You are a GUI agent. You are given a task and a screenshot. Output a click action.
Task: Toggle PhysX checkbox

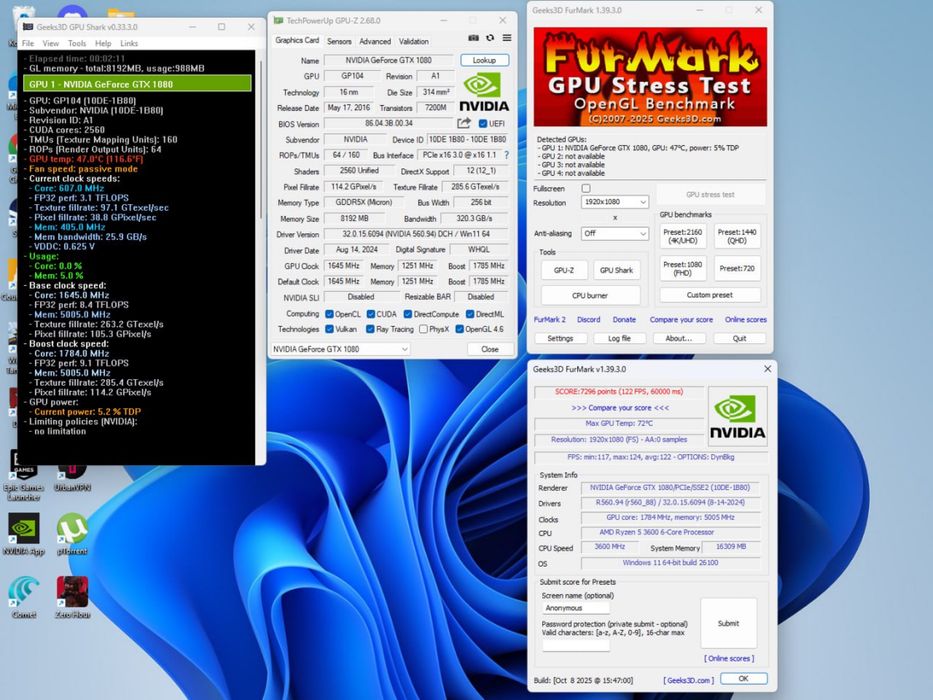(423, 329)
